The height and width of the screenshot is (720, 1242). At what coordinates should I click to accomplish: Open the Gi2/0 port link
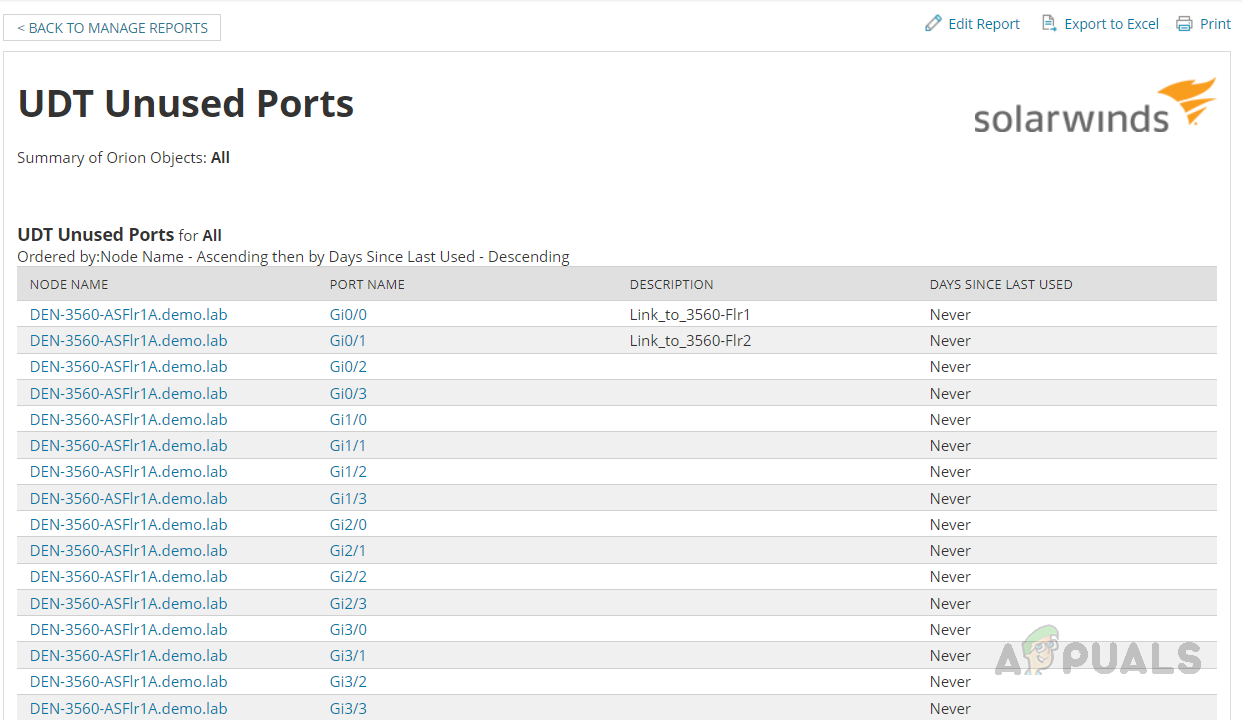348,524
